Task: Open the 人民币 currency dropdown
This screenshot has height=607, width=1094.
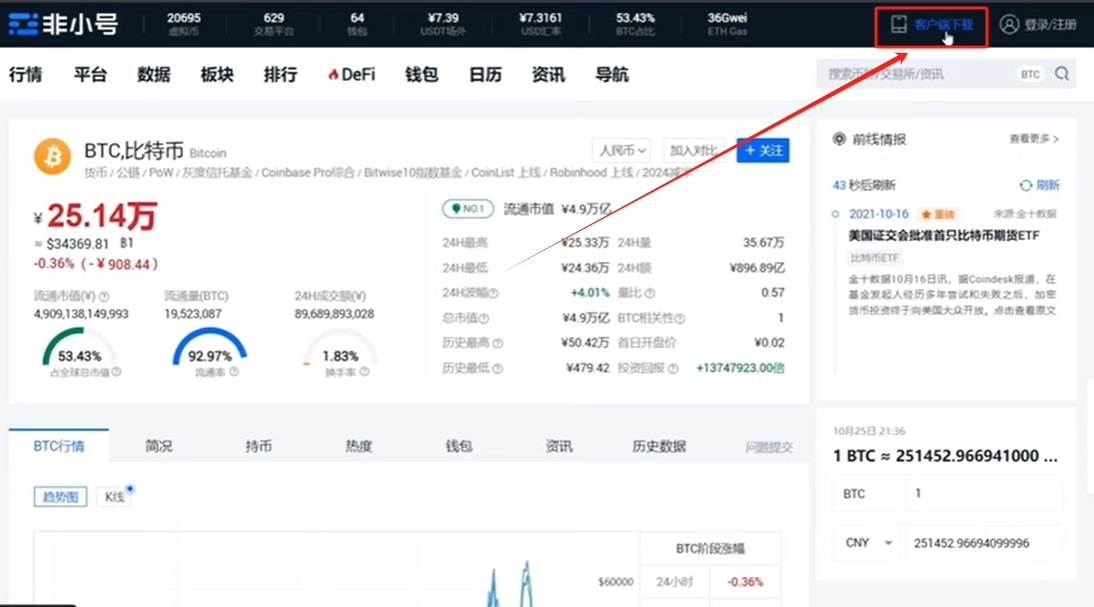Action: point(622,151)
